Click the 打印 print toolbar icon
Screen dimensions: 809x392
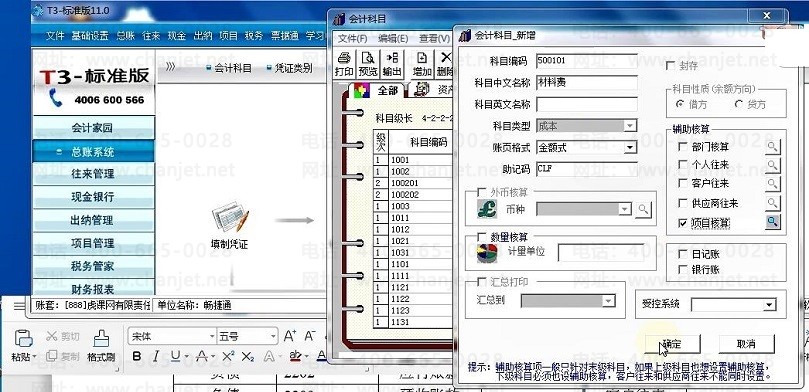click(x=344, y=64)
